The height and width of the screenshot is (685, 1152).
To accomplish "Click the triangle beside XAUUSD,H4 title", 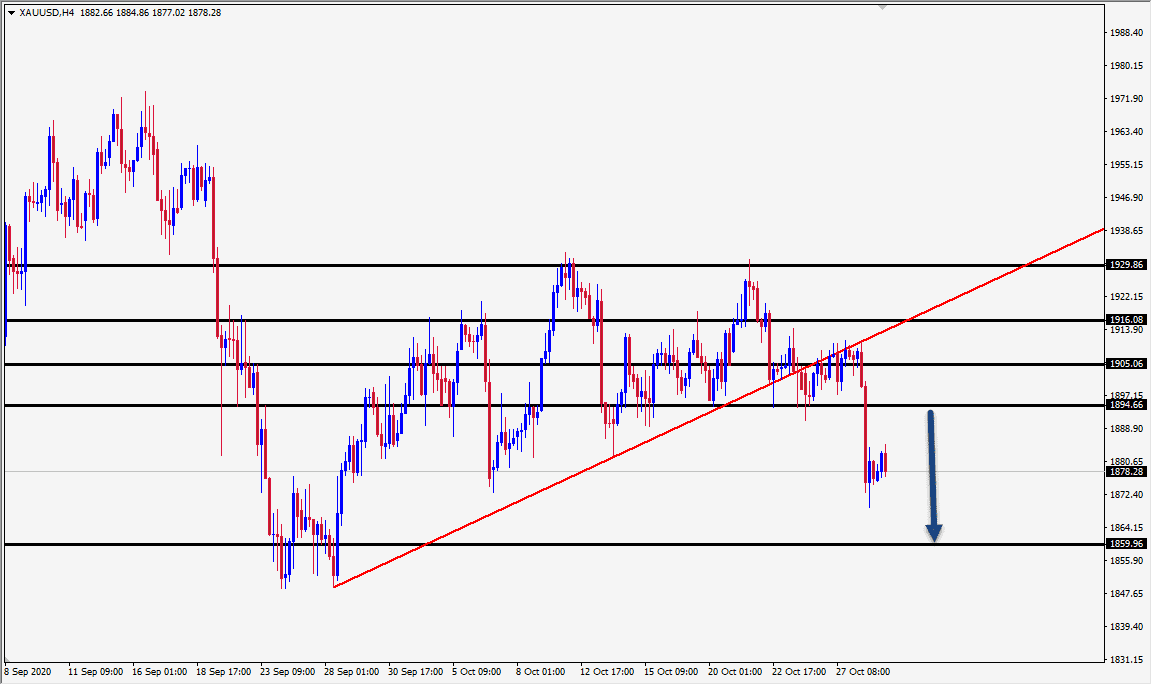I will (x=12, y=12).
